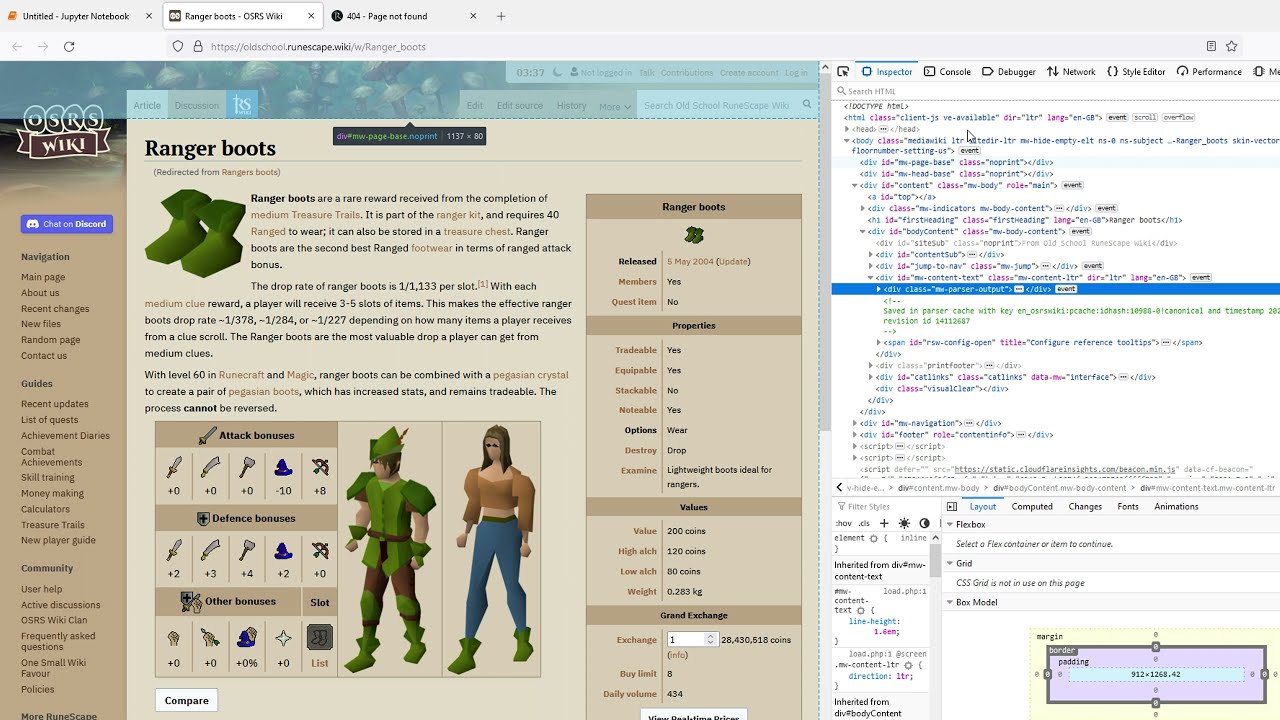Image resolution: width=1280 pixels, height=720 pixels.
Task: Bookmark this page with the star icon
Action: point(1232,46)
